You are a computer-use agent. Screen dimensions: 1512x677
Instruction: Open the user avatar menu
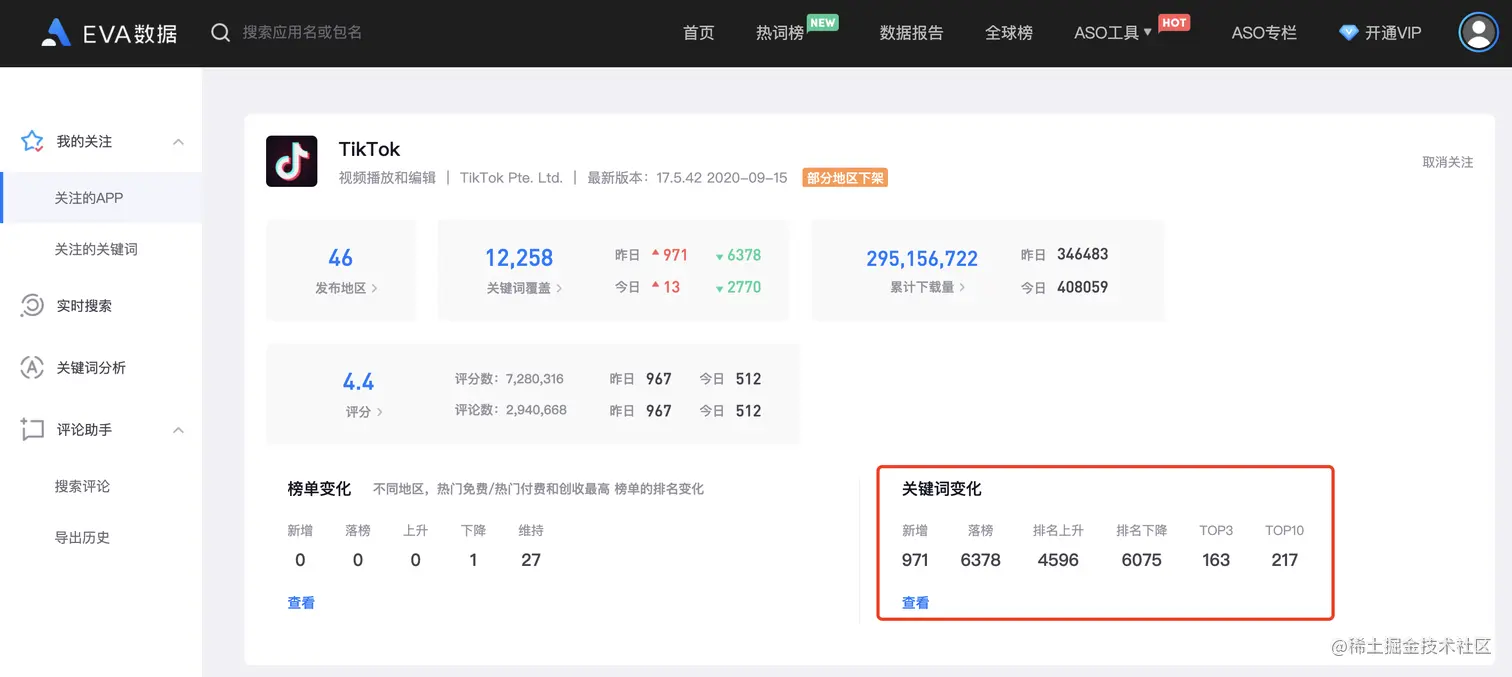click(x=1478, y=33)
